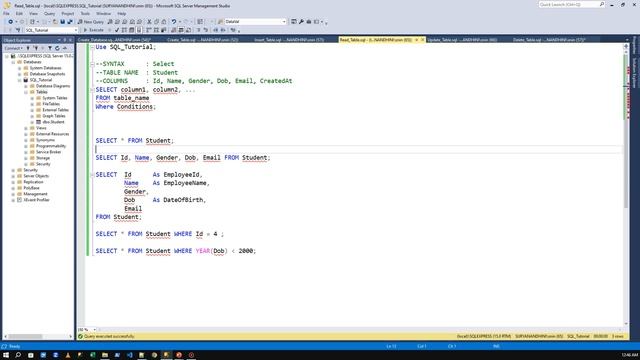
Task: Select the SQLEXPRESS server root node
Action: click(45, 56)
